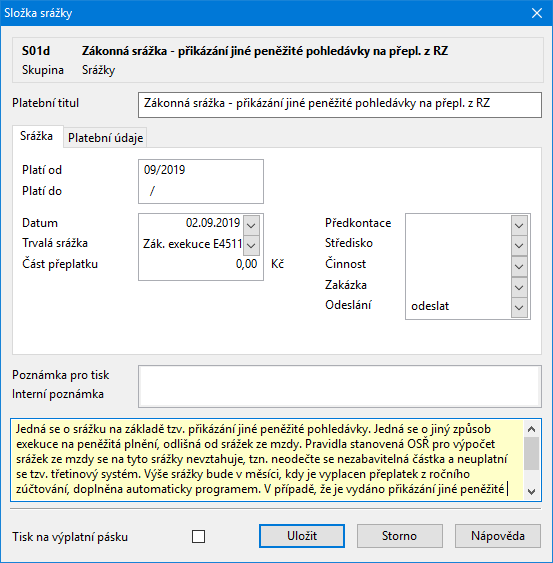Expand the Trvalá srážka dropdown
553x563 pixels.
tap(251, 245)
